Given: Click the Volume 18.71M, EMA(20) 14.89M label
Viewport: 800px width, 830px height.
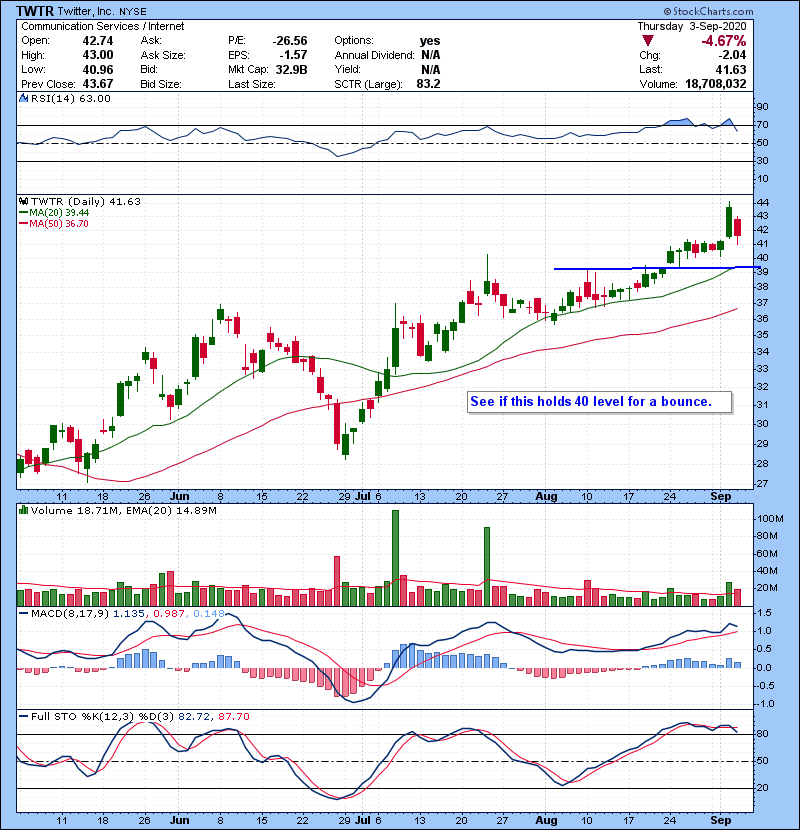Looking at the screenshot, I should pos(123,510).
